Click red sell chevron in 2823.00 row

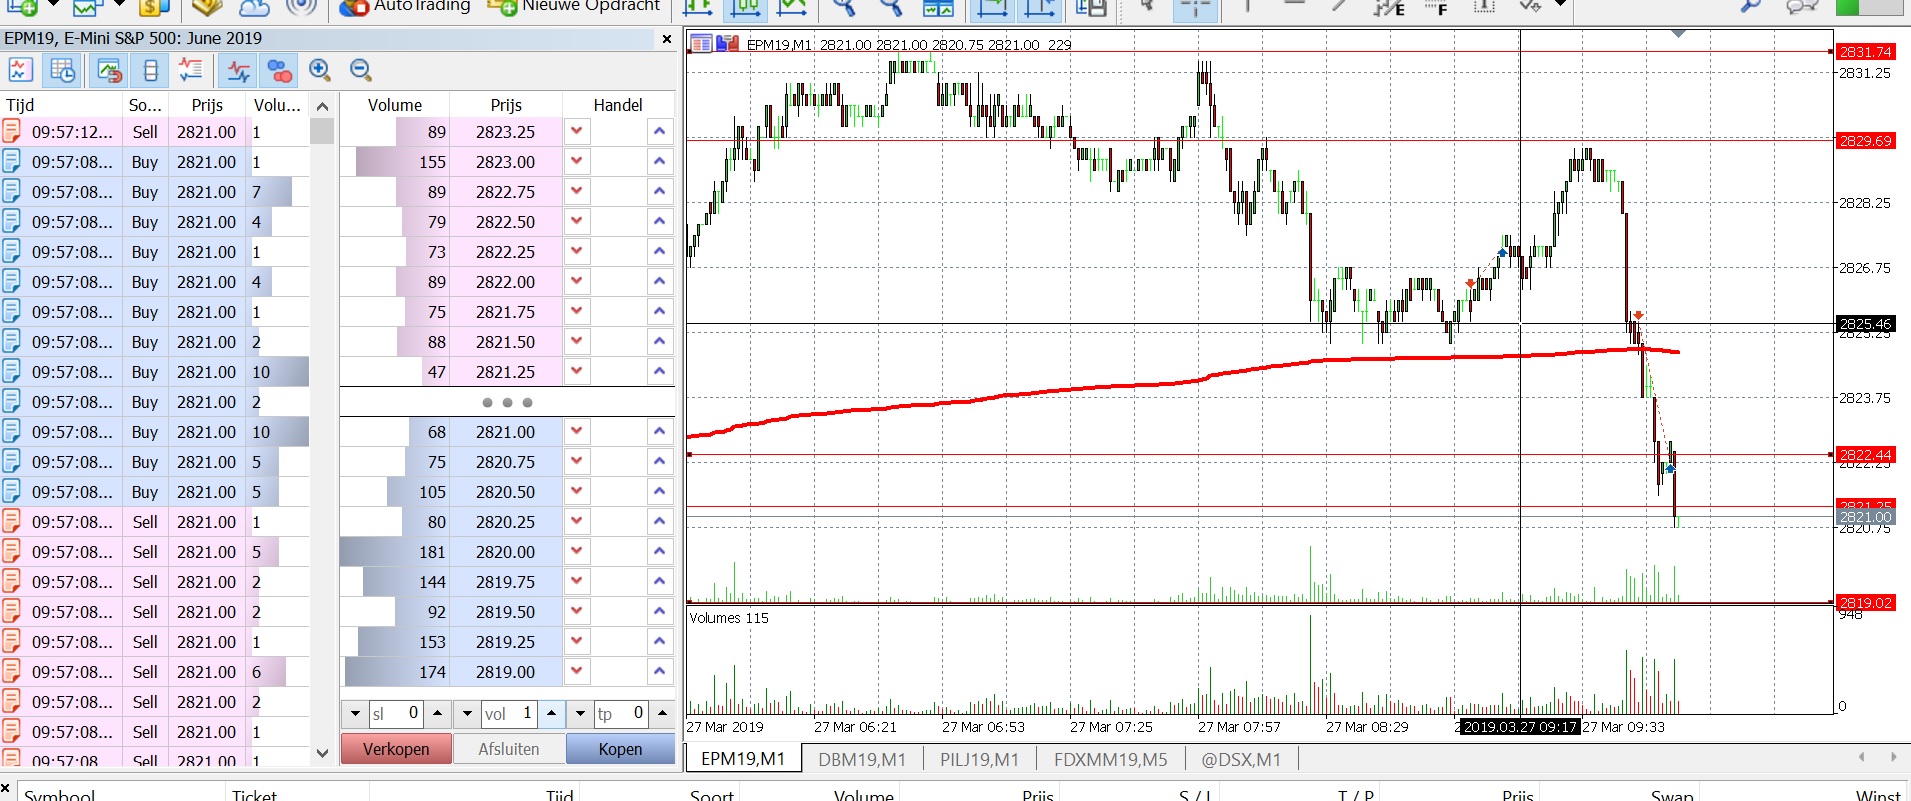point(577,161)
